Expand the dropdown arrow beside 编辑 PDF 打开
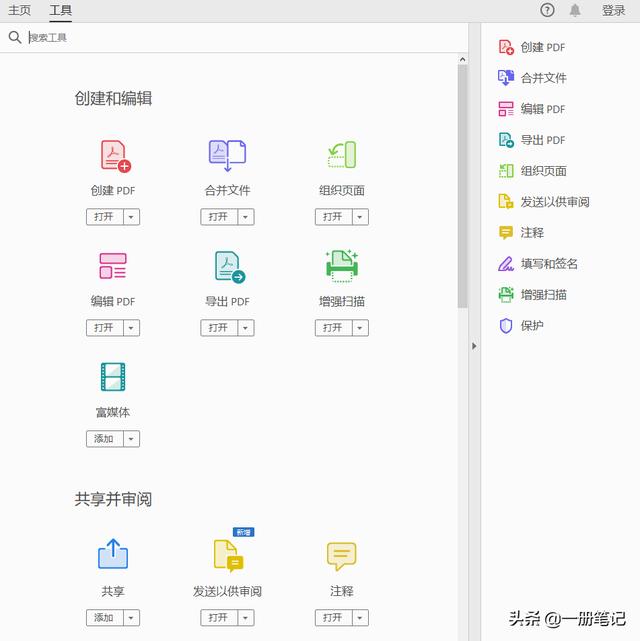Viewport: 640px width, 641px height. coord(131,328)
